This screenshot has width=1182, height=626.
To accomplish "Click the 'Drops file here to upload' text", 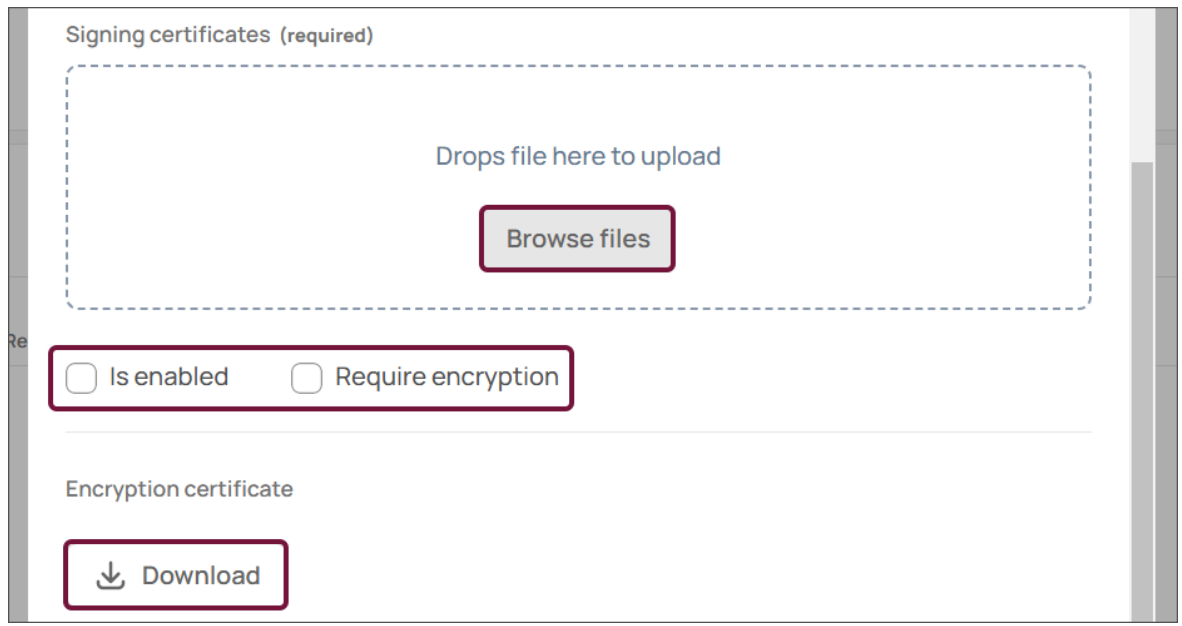I will [578, 156].
